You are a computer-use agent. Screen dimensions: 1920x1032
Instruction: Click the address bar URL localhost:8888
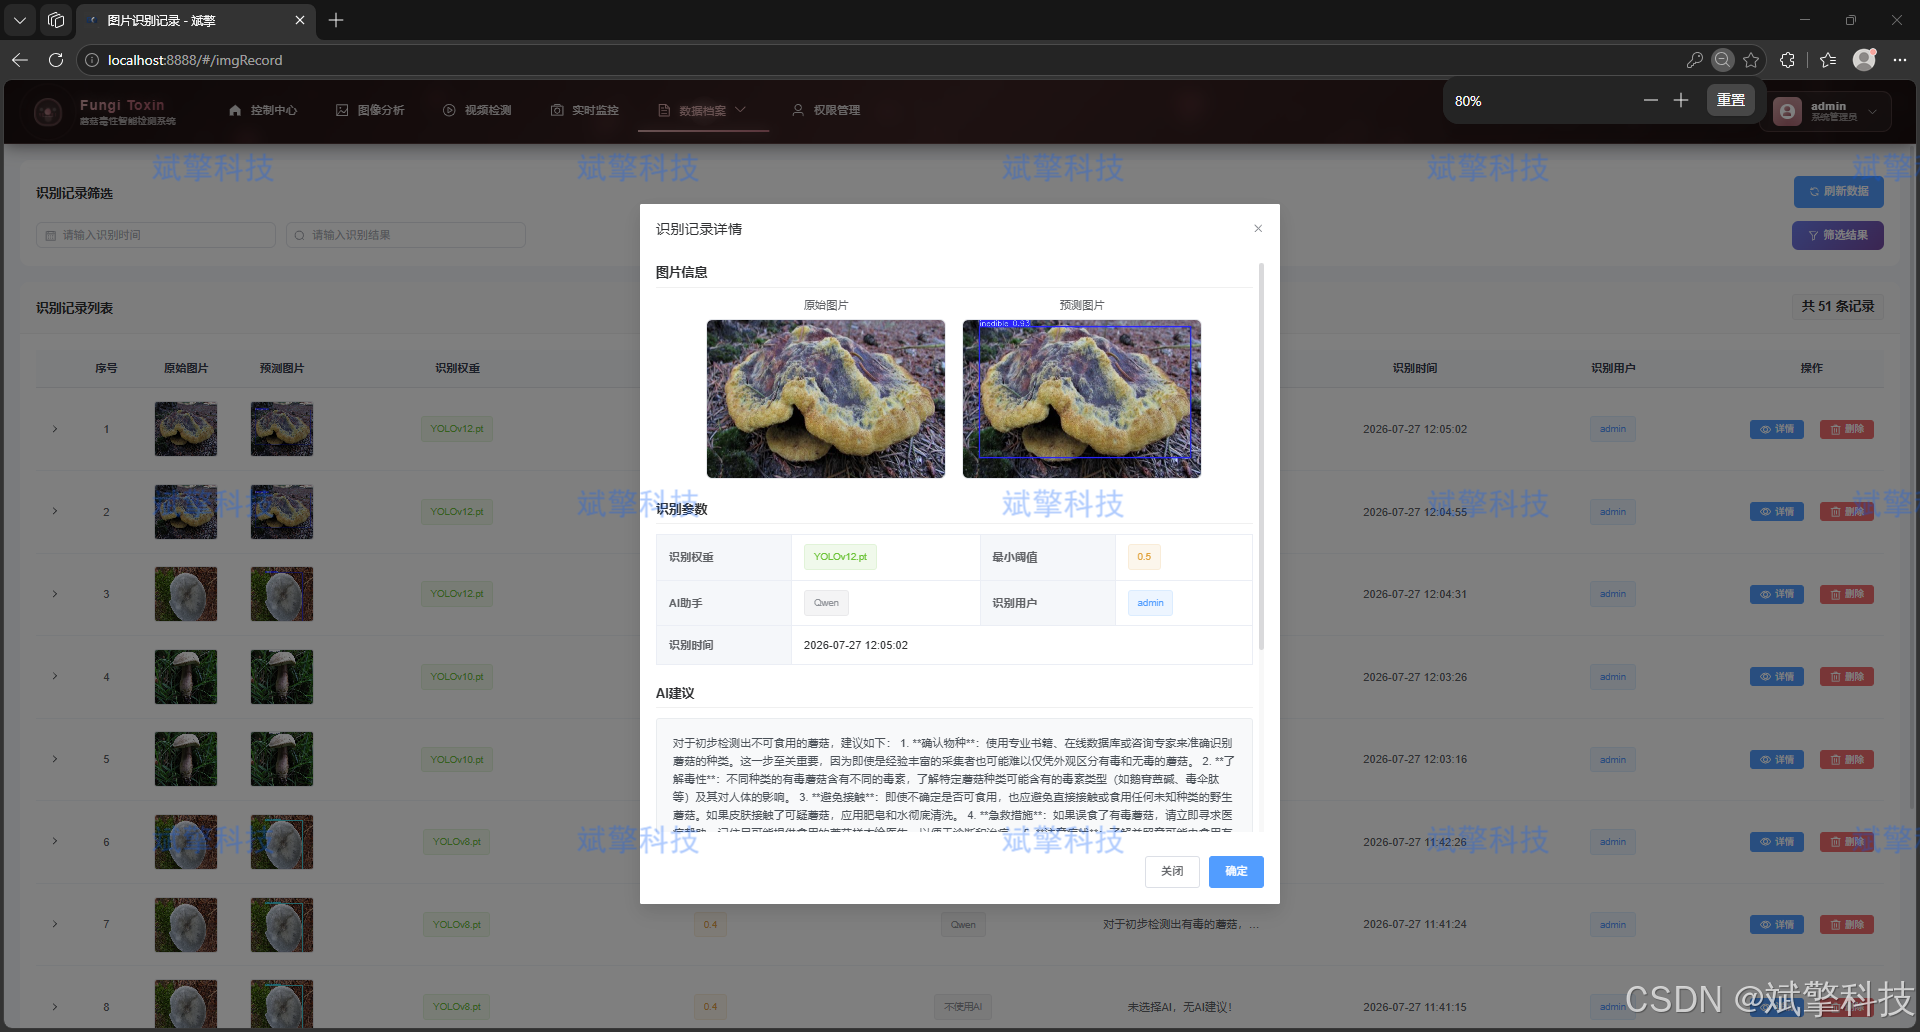point(195,60)
